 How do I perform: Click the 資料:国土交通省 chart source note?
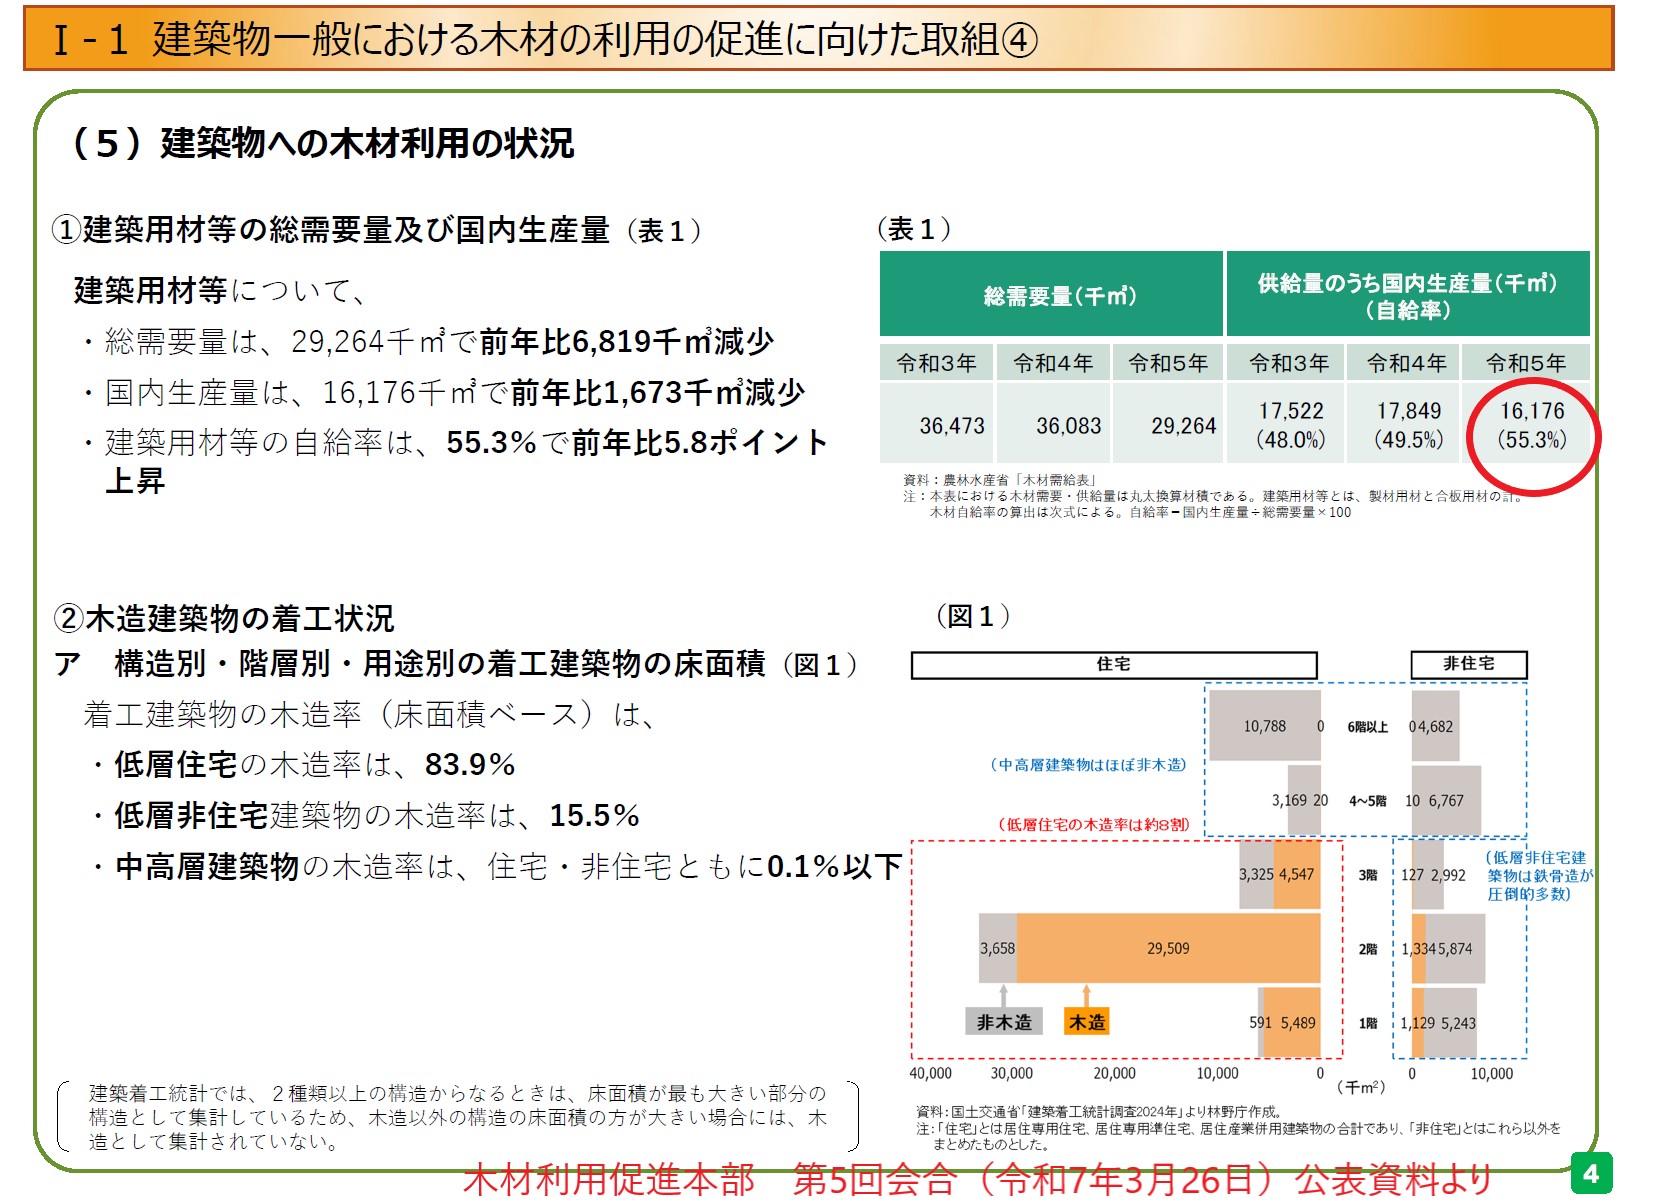(x=1099, y=1111)
